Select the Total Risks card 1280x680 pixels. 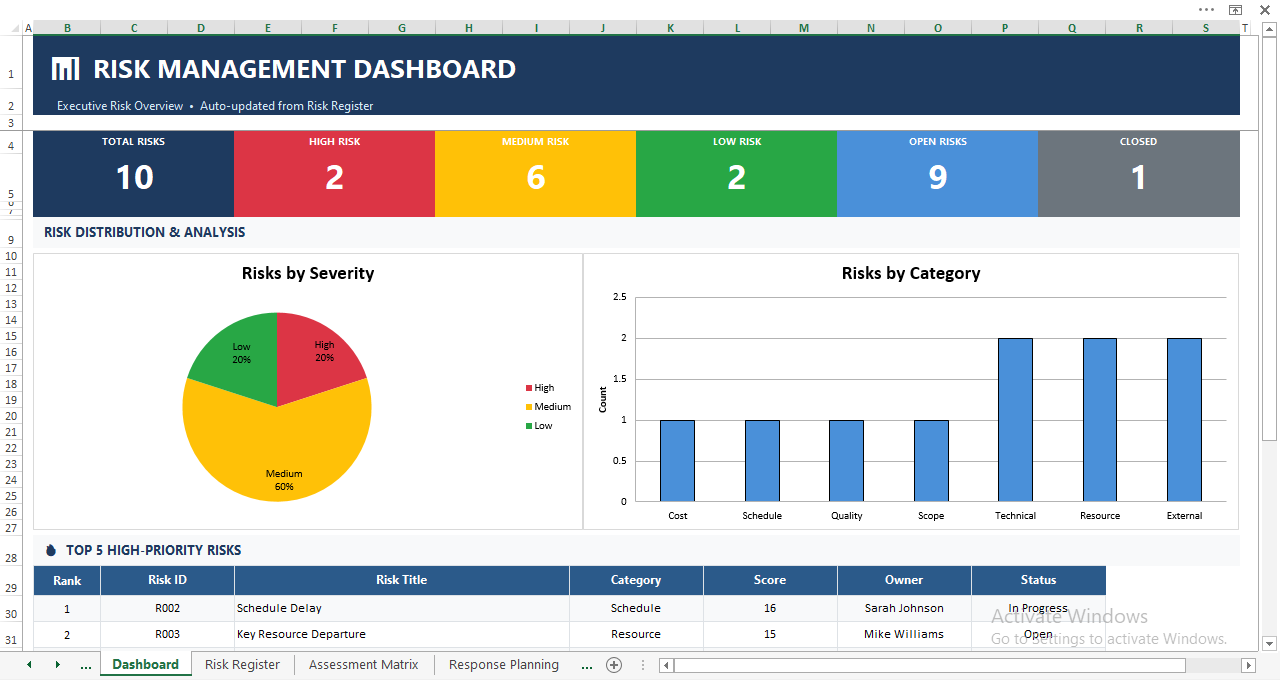click(x=134, y=174)
